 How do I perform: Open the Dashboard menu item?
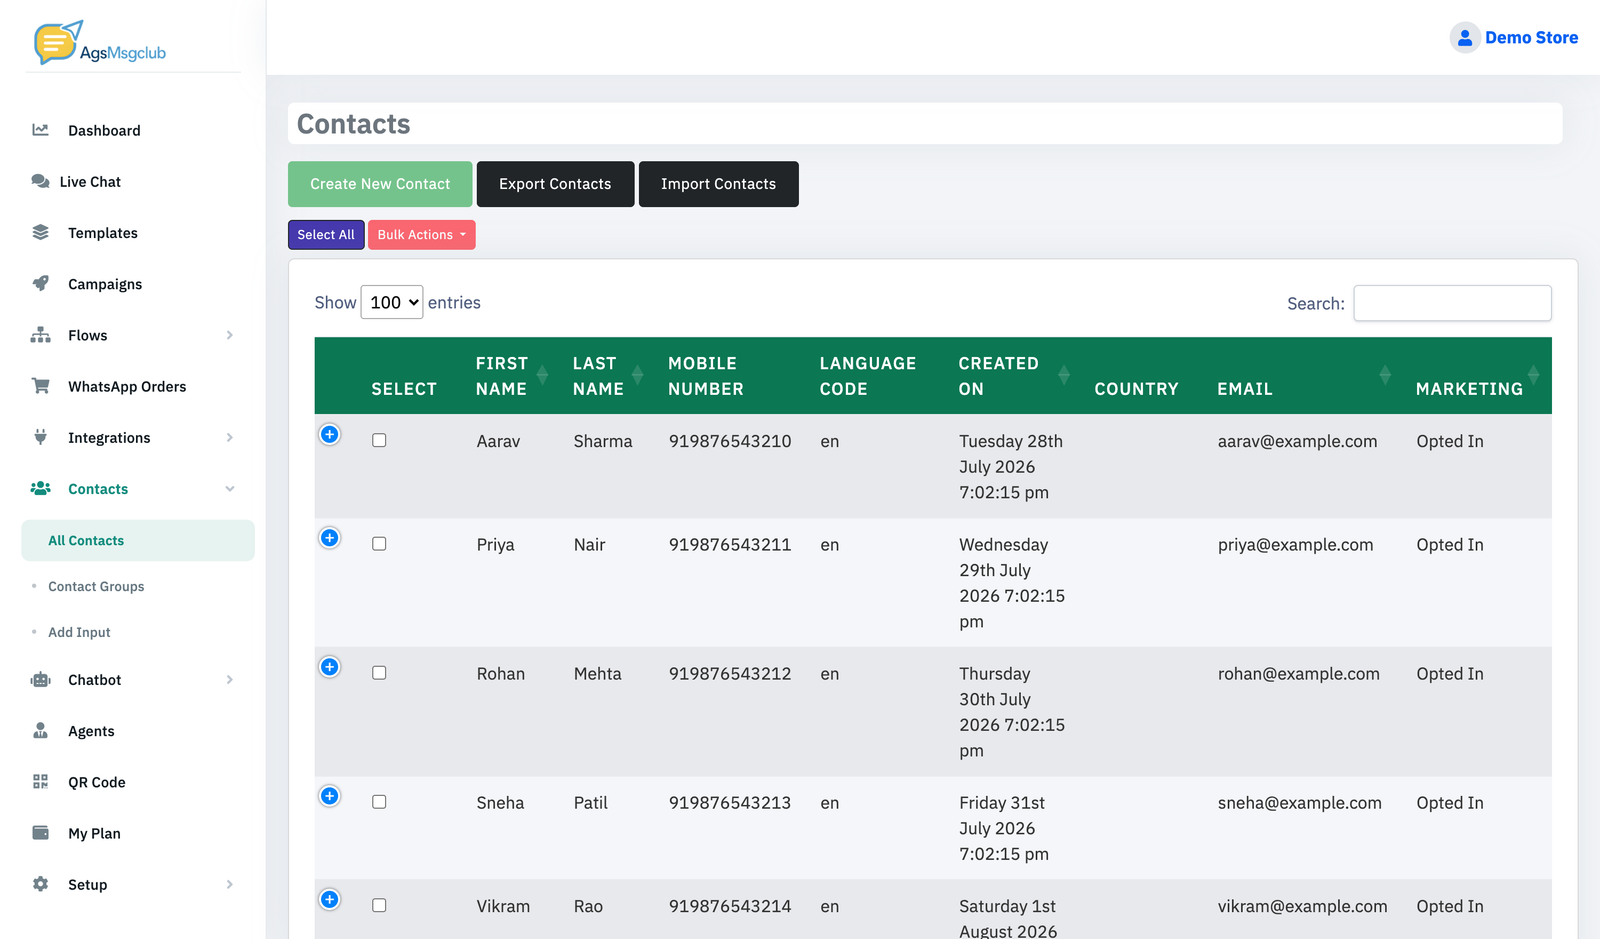[x=104, y=131]
